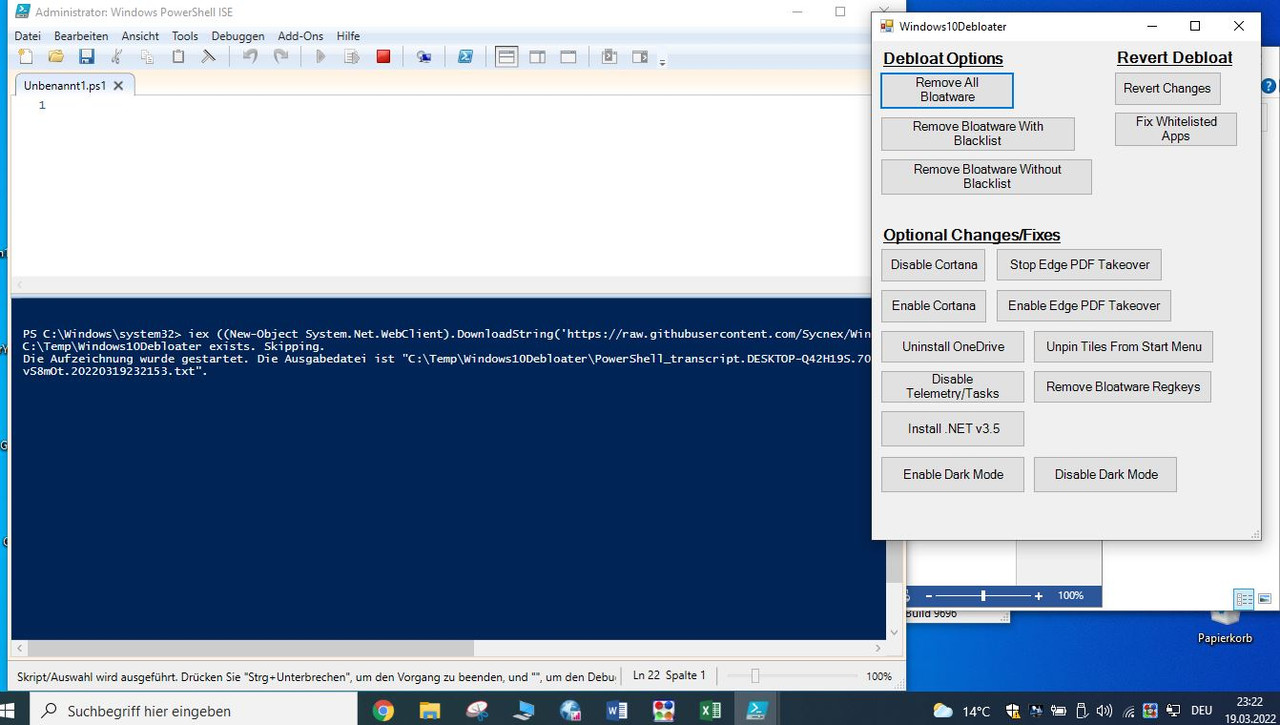The width and height of the screenshot is (1280, 725).
Task: Click the Disable Cortana button
Action: tap(934, 265)
